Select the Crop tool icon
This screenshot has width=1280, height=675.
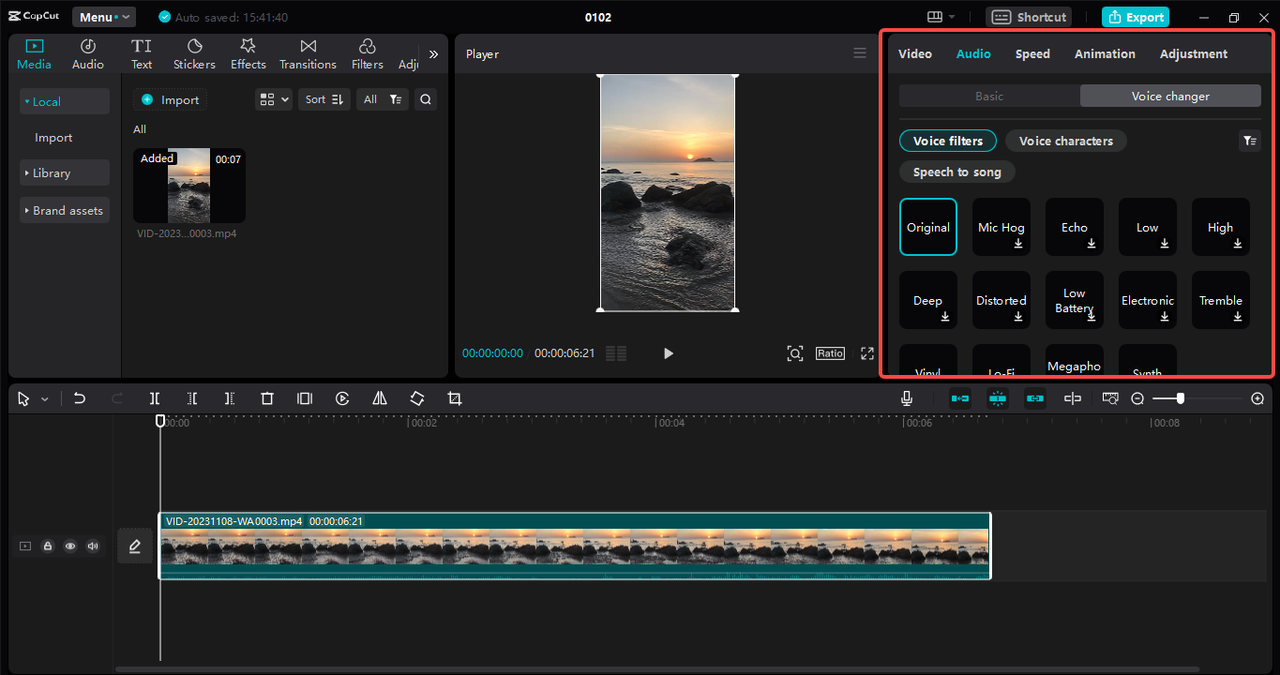point(454,398)
